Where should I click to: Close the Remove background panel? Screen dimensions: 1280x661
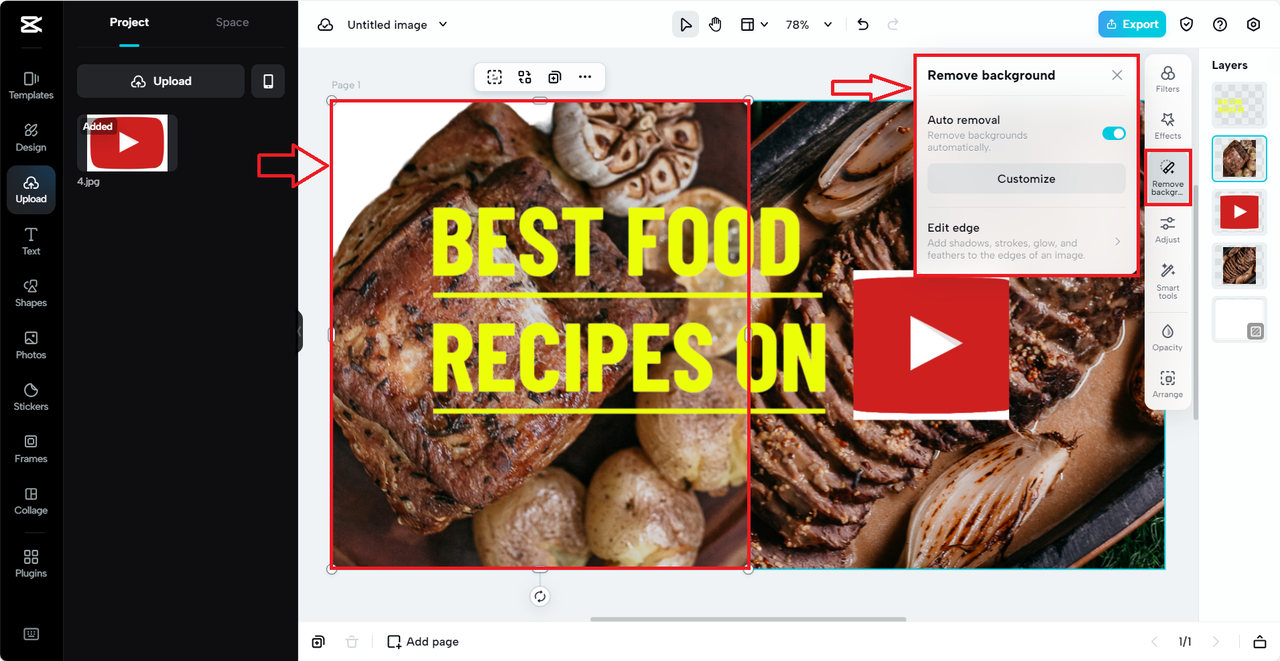tap(1117, 75)
